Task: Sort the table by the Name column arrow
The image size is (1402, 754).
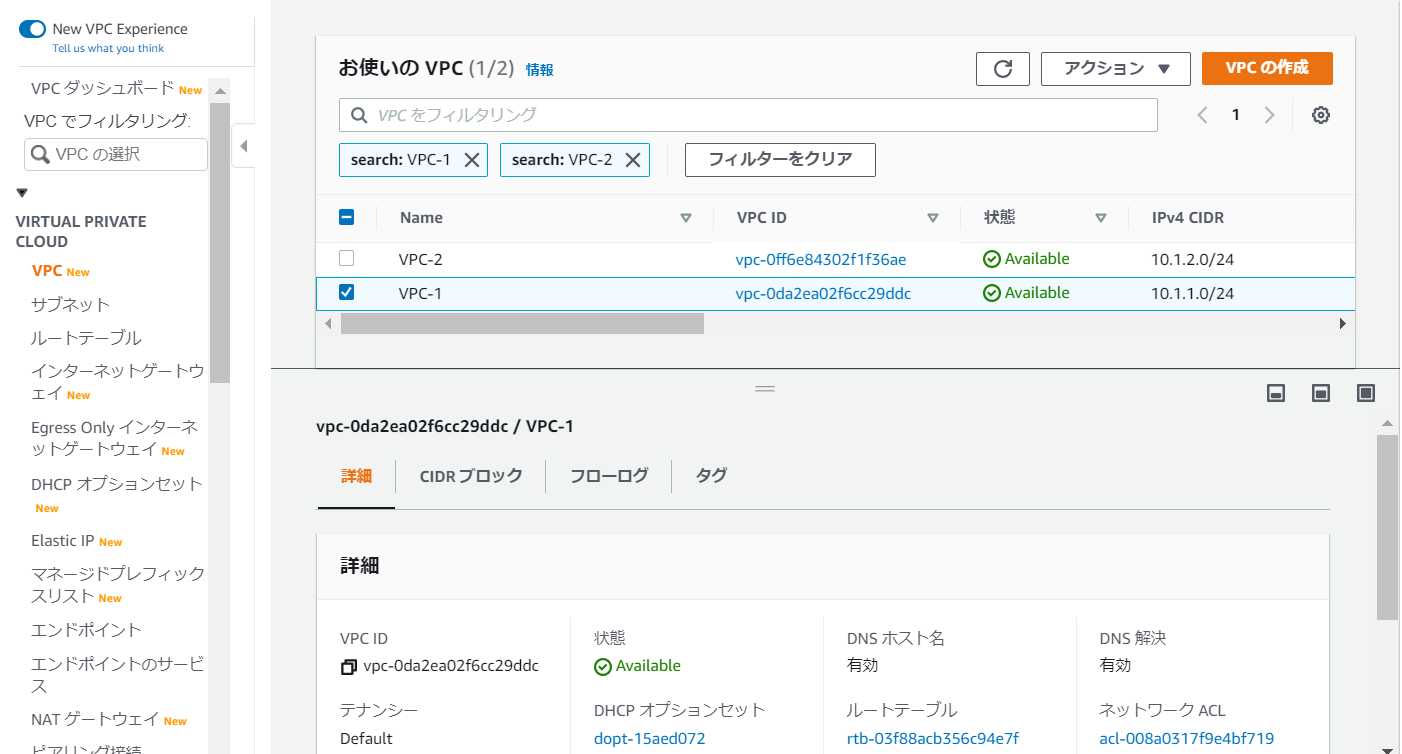Action: [686, 218]
